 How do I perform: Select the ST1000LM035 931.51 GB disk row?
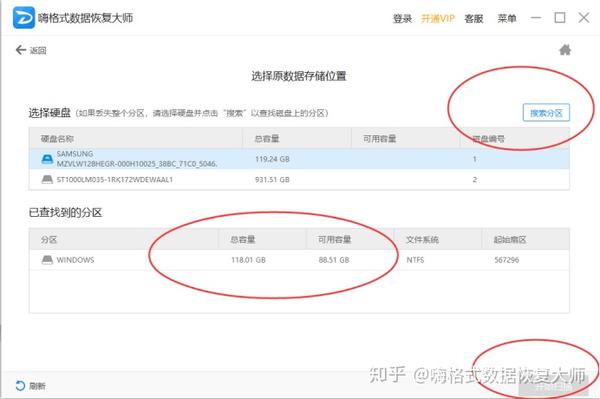point(299,179)
